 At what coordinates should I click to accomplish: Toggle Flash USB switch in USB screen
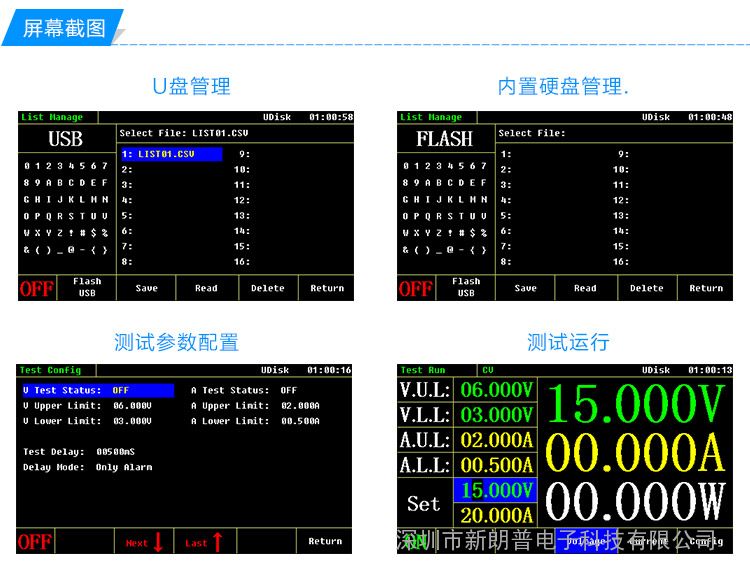pos(87,287)
